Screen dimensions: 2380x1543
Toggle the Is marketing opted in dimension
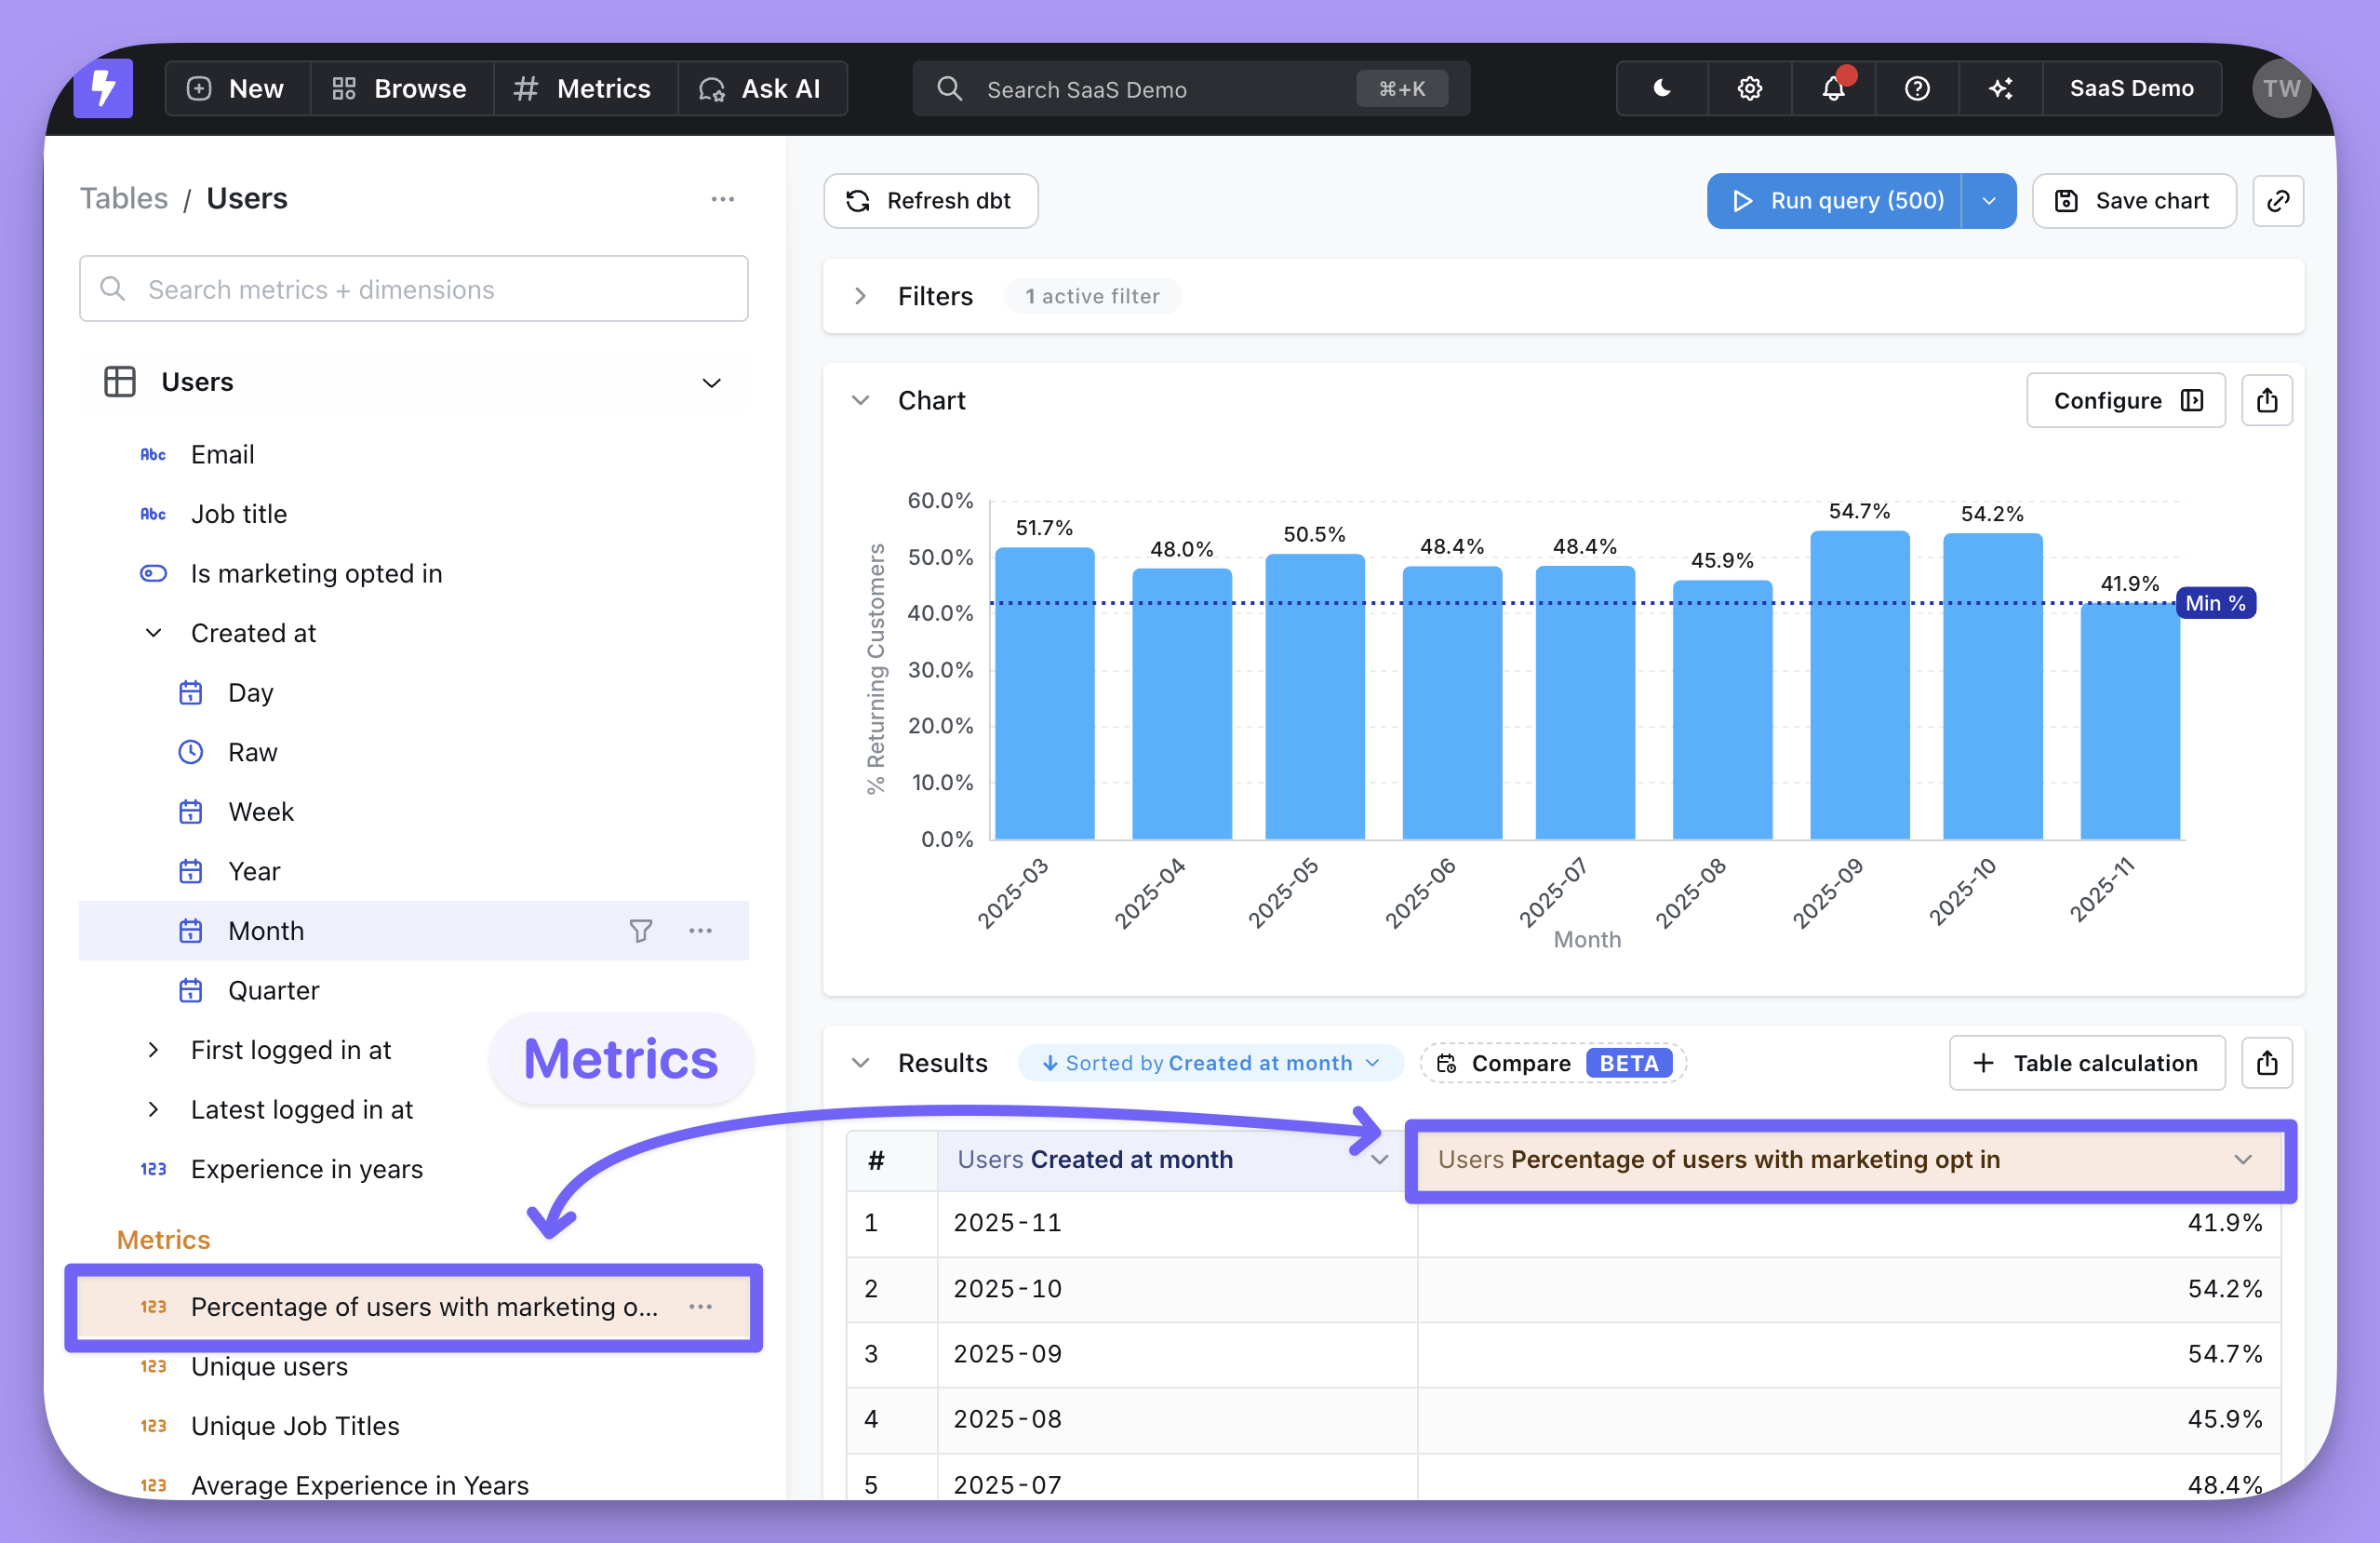pos(316,573)
